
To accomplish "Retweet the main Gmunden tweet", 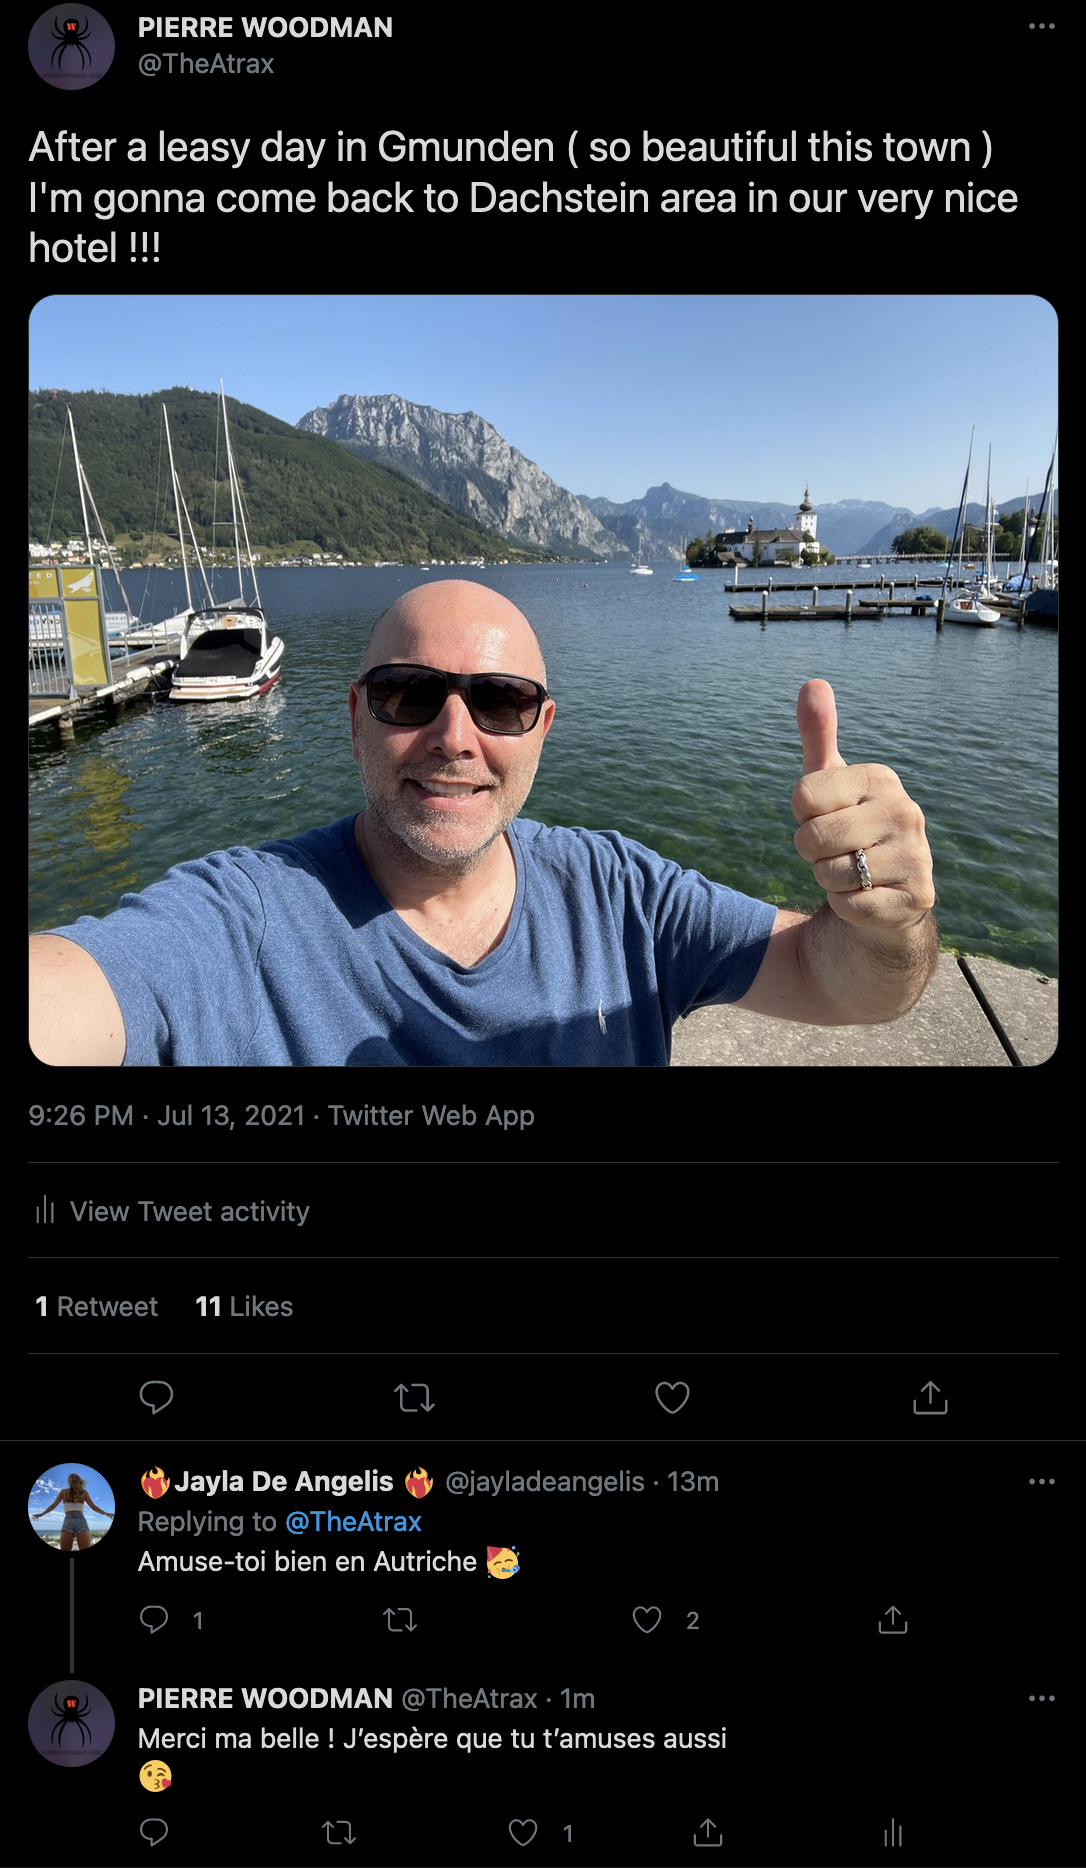I will 414,1397.
